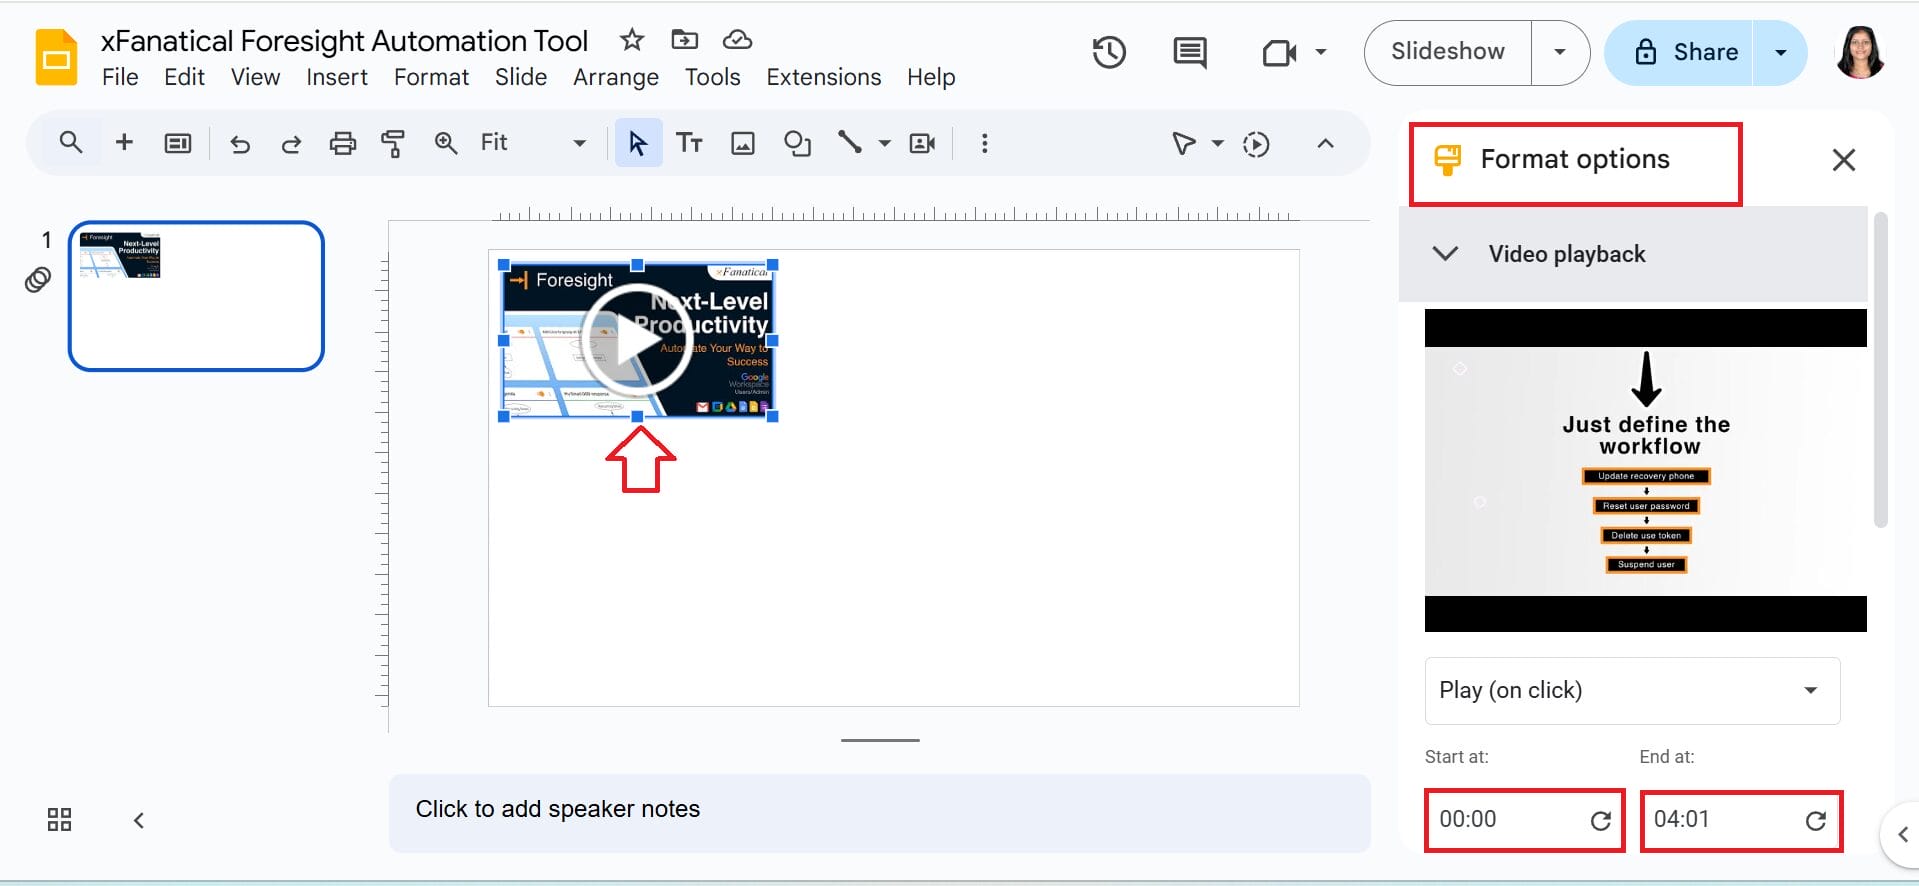Viewport: 1919px width, 886px height.
Task: Open the Format menu
Action: (x=431, y=77)
